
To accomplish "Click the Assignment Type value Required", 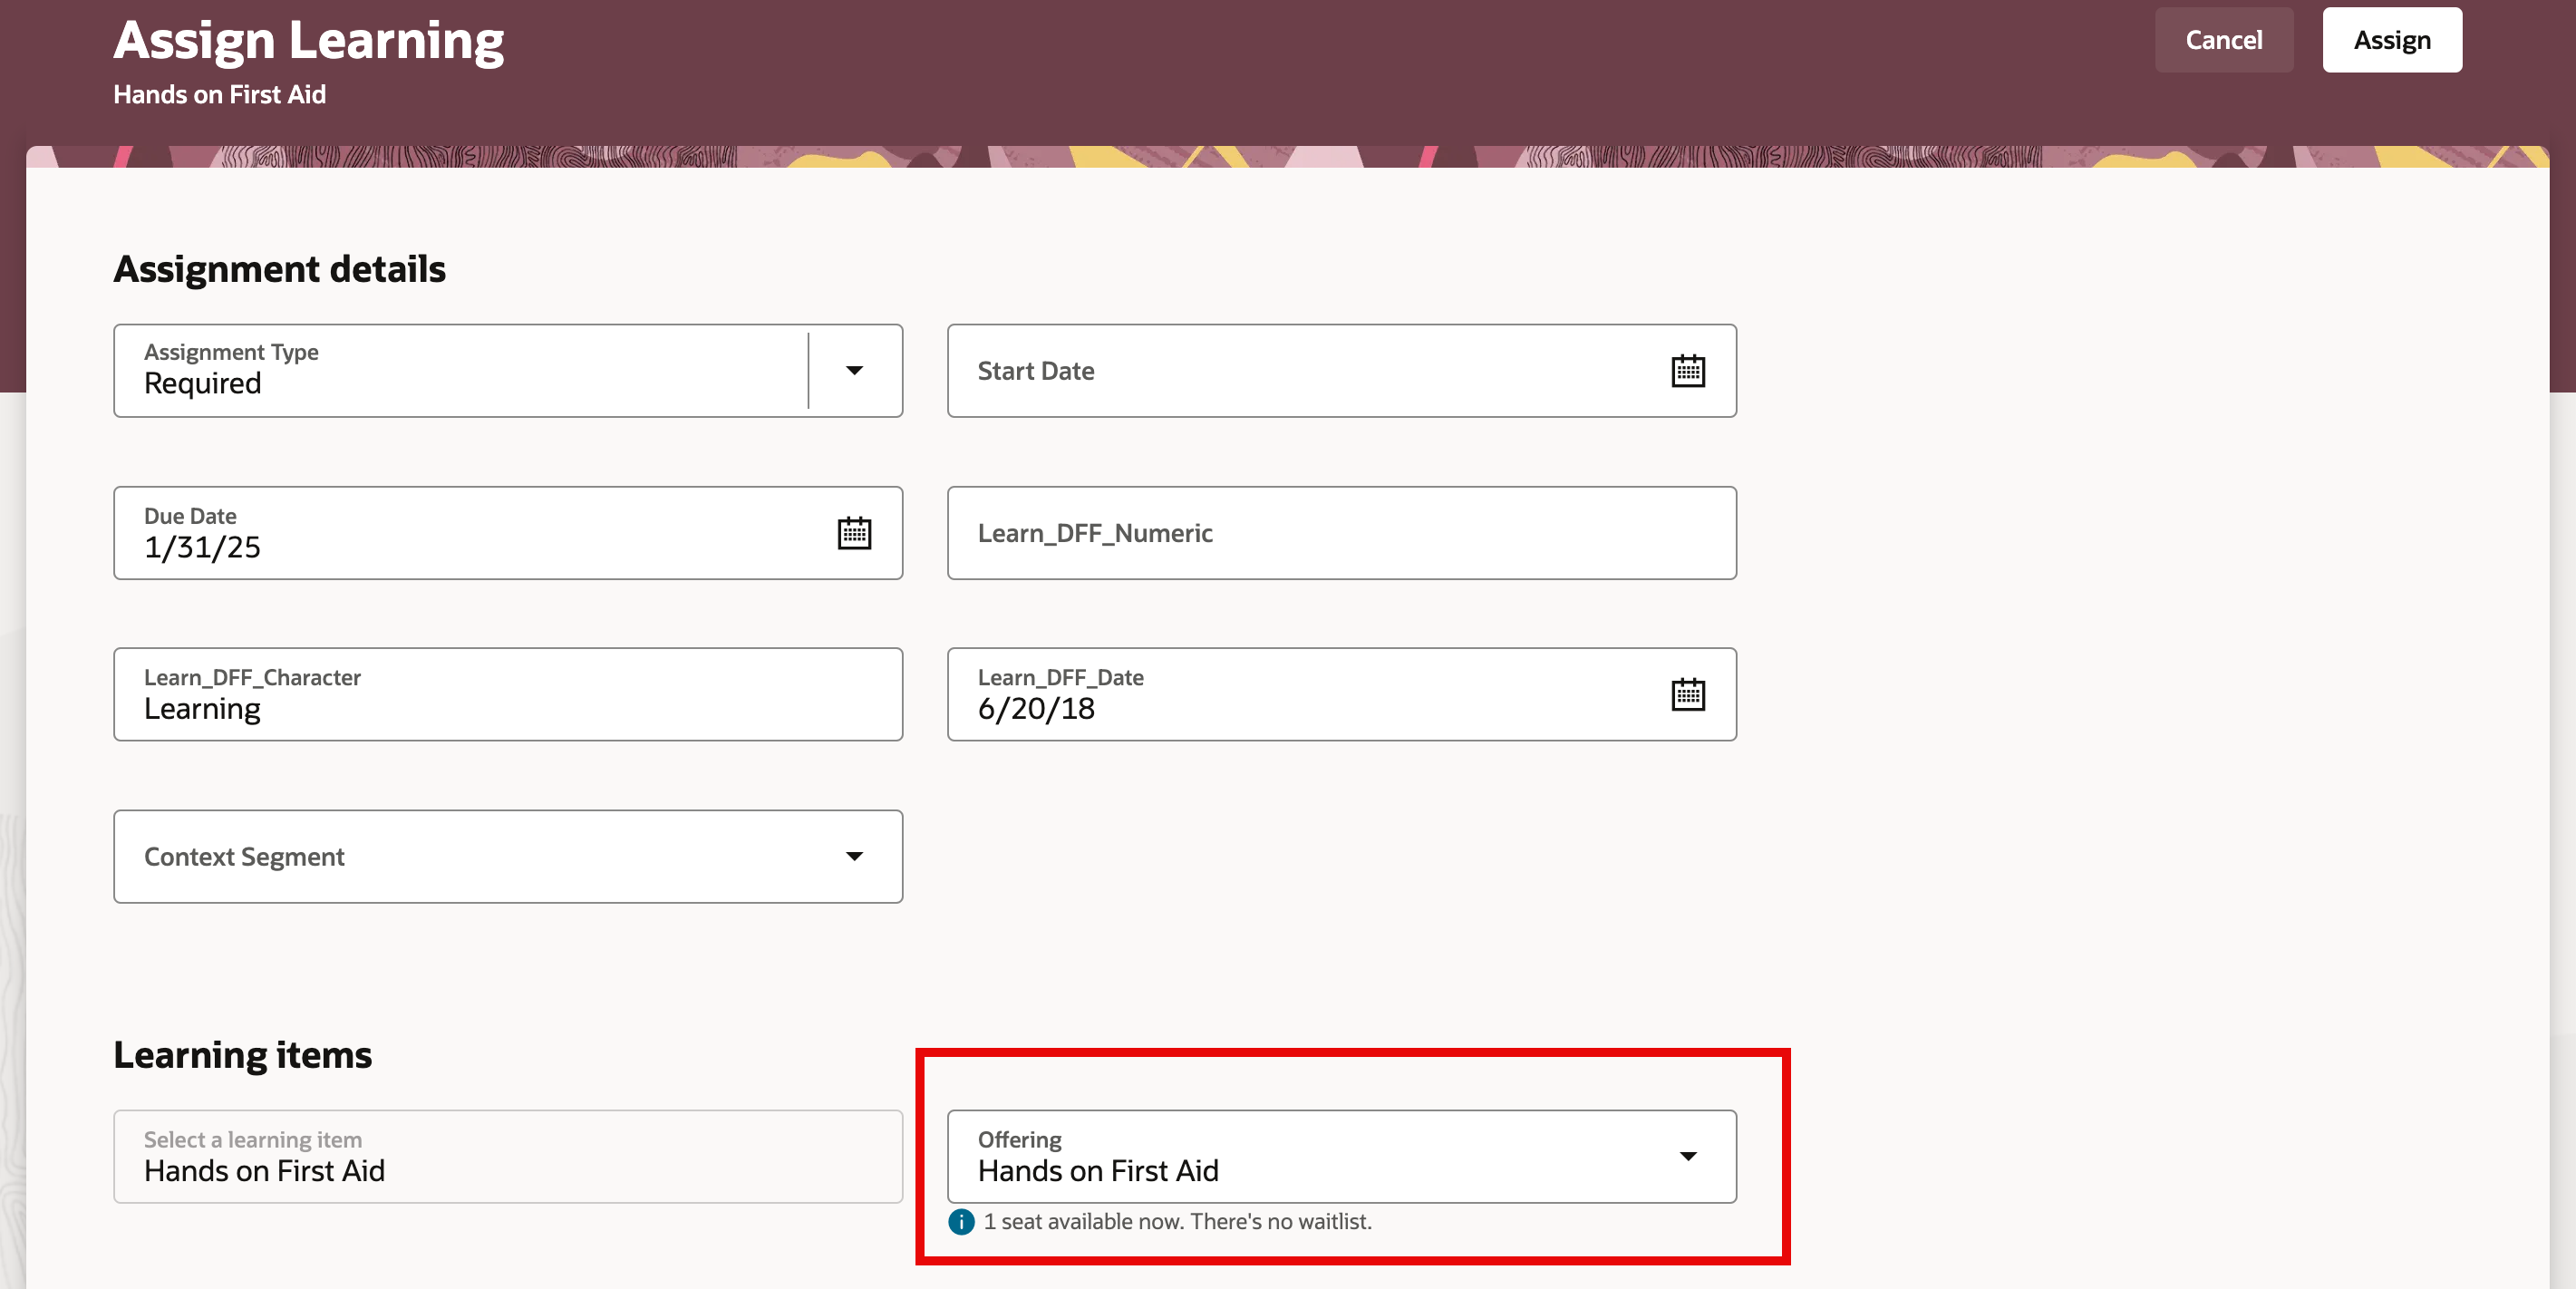I will click(202, 384).
